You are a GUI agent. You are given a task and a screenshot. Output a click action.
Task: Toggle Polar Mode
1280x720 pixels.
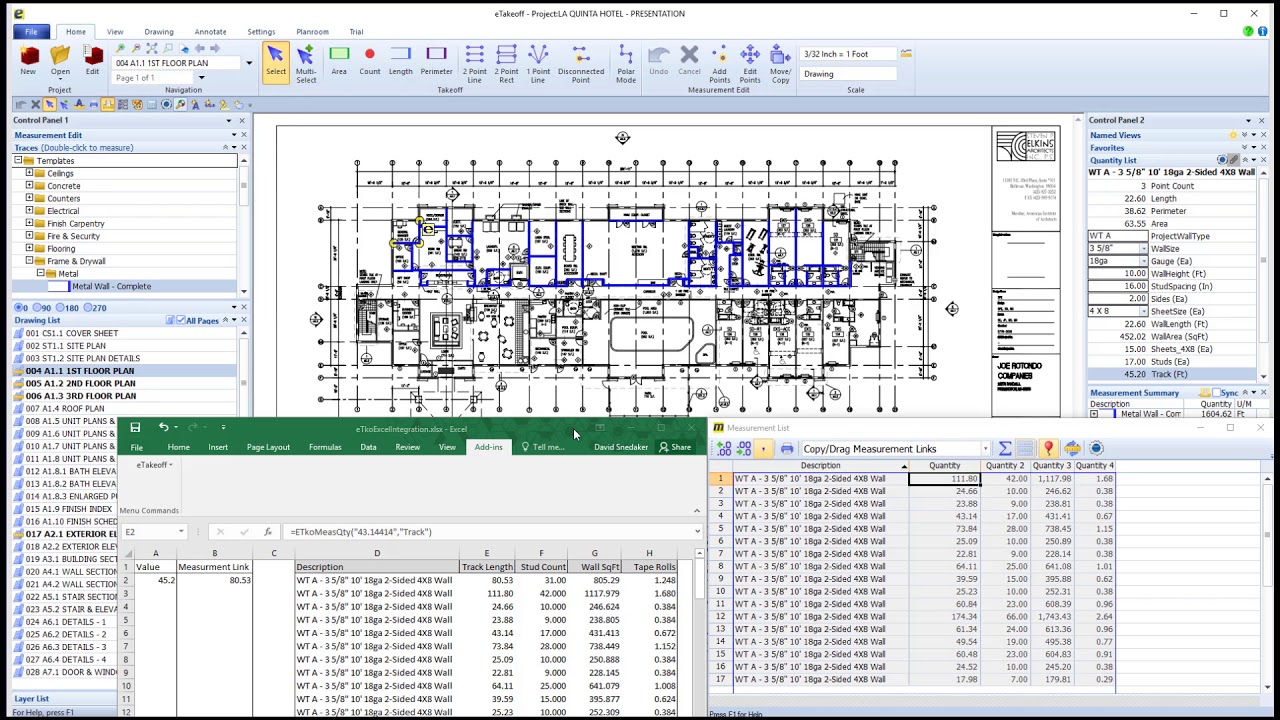coord(626,63)
